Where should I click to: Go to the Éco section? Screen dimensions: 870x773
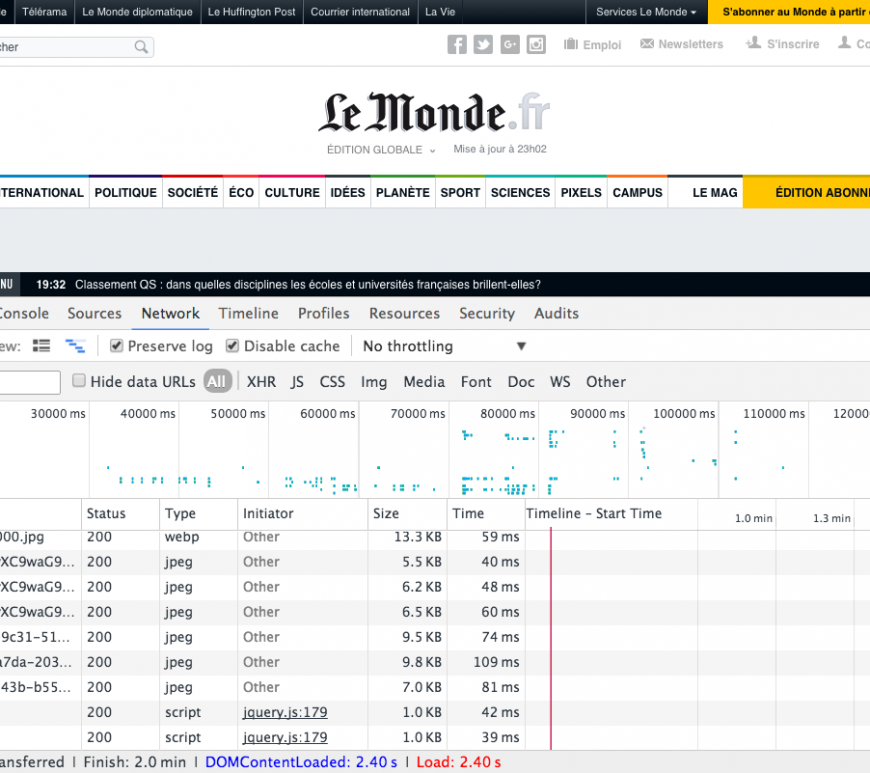point(241,193)
